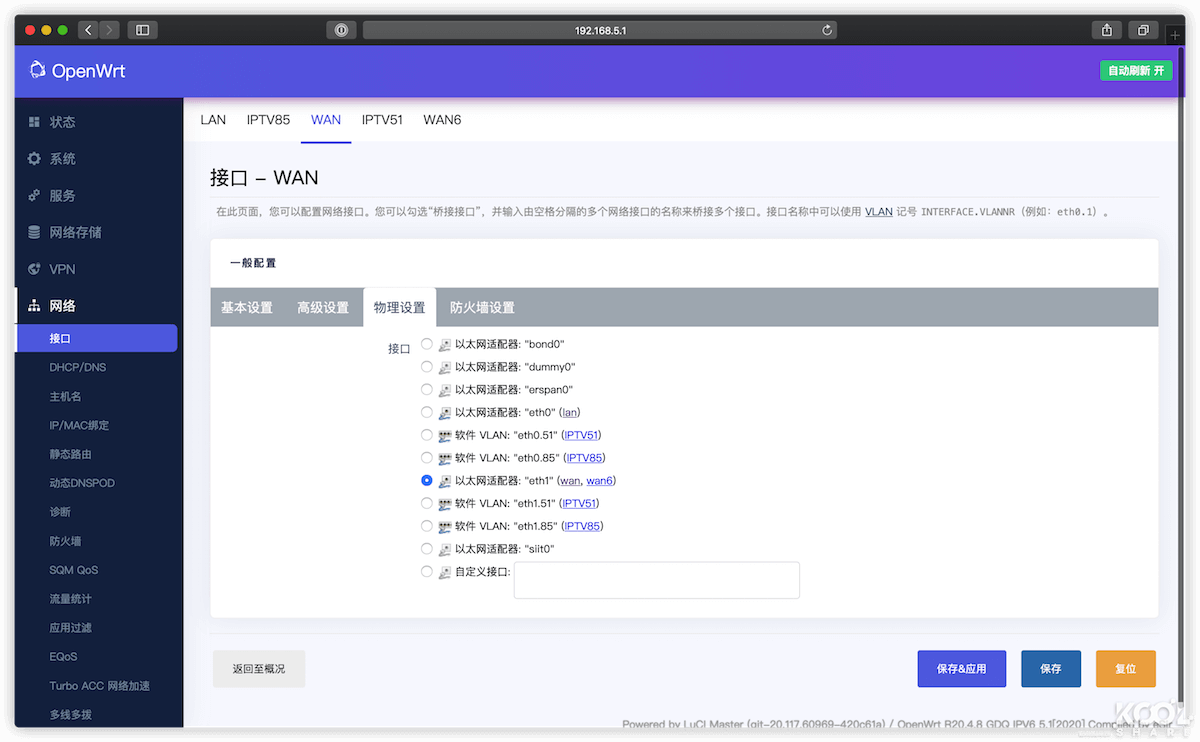Reload the page via address bar refresh icon
Image resolution: width=1200 pixels, height=742 pixels.
click(x=826, y=29)
